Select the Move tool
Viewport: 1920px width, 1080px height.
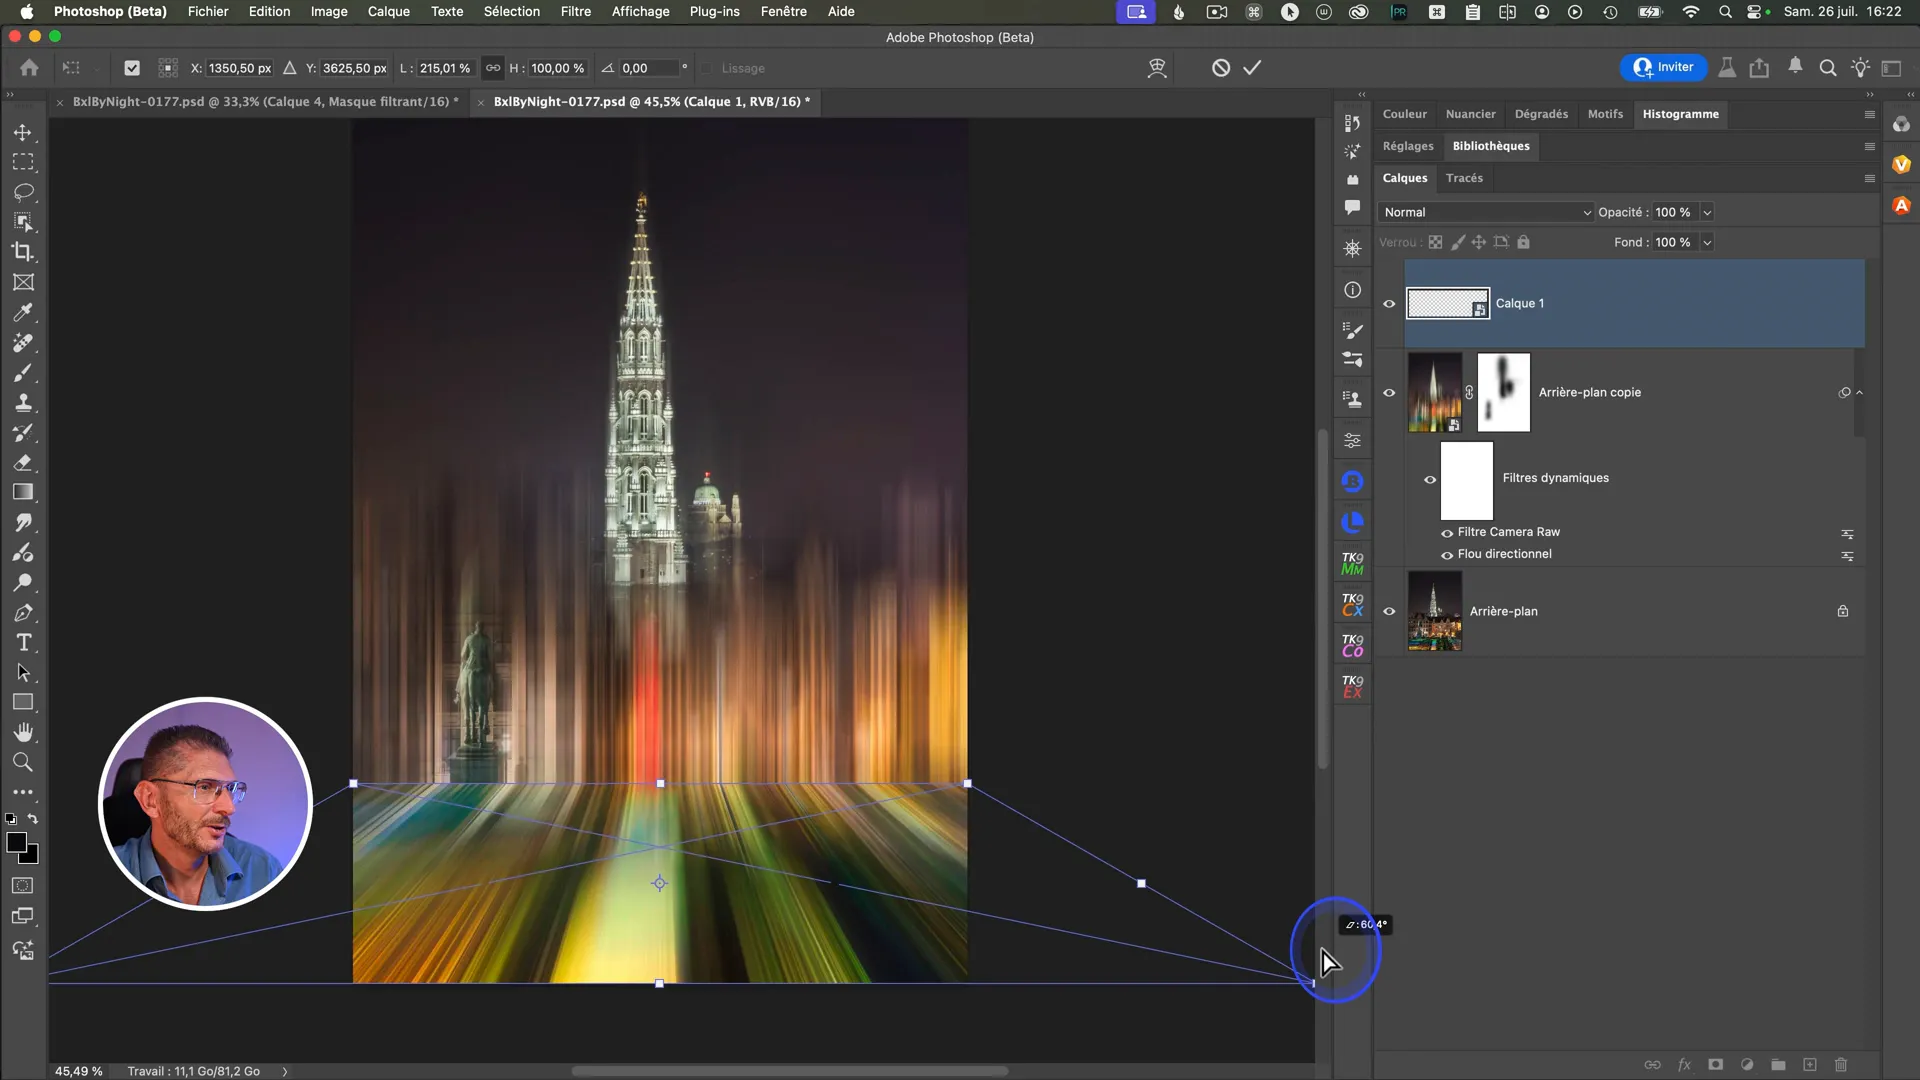(23, 132)
